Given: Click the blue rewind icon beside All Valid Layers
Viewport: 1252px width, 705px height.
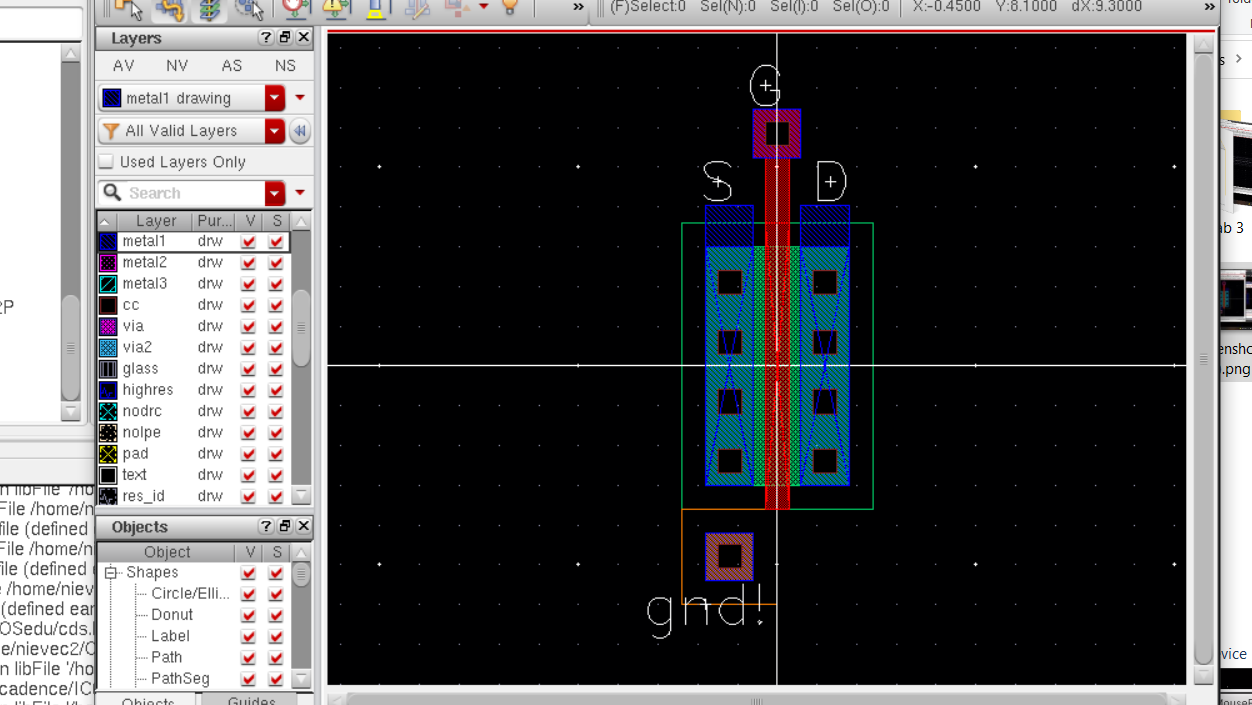Looking at the screenshot, I should pyautogui.click(x=299, y=131).
